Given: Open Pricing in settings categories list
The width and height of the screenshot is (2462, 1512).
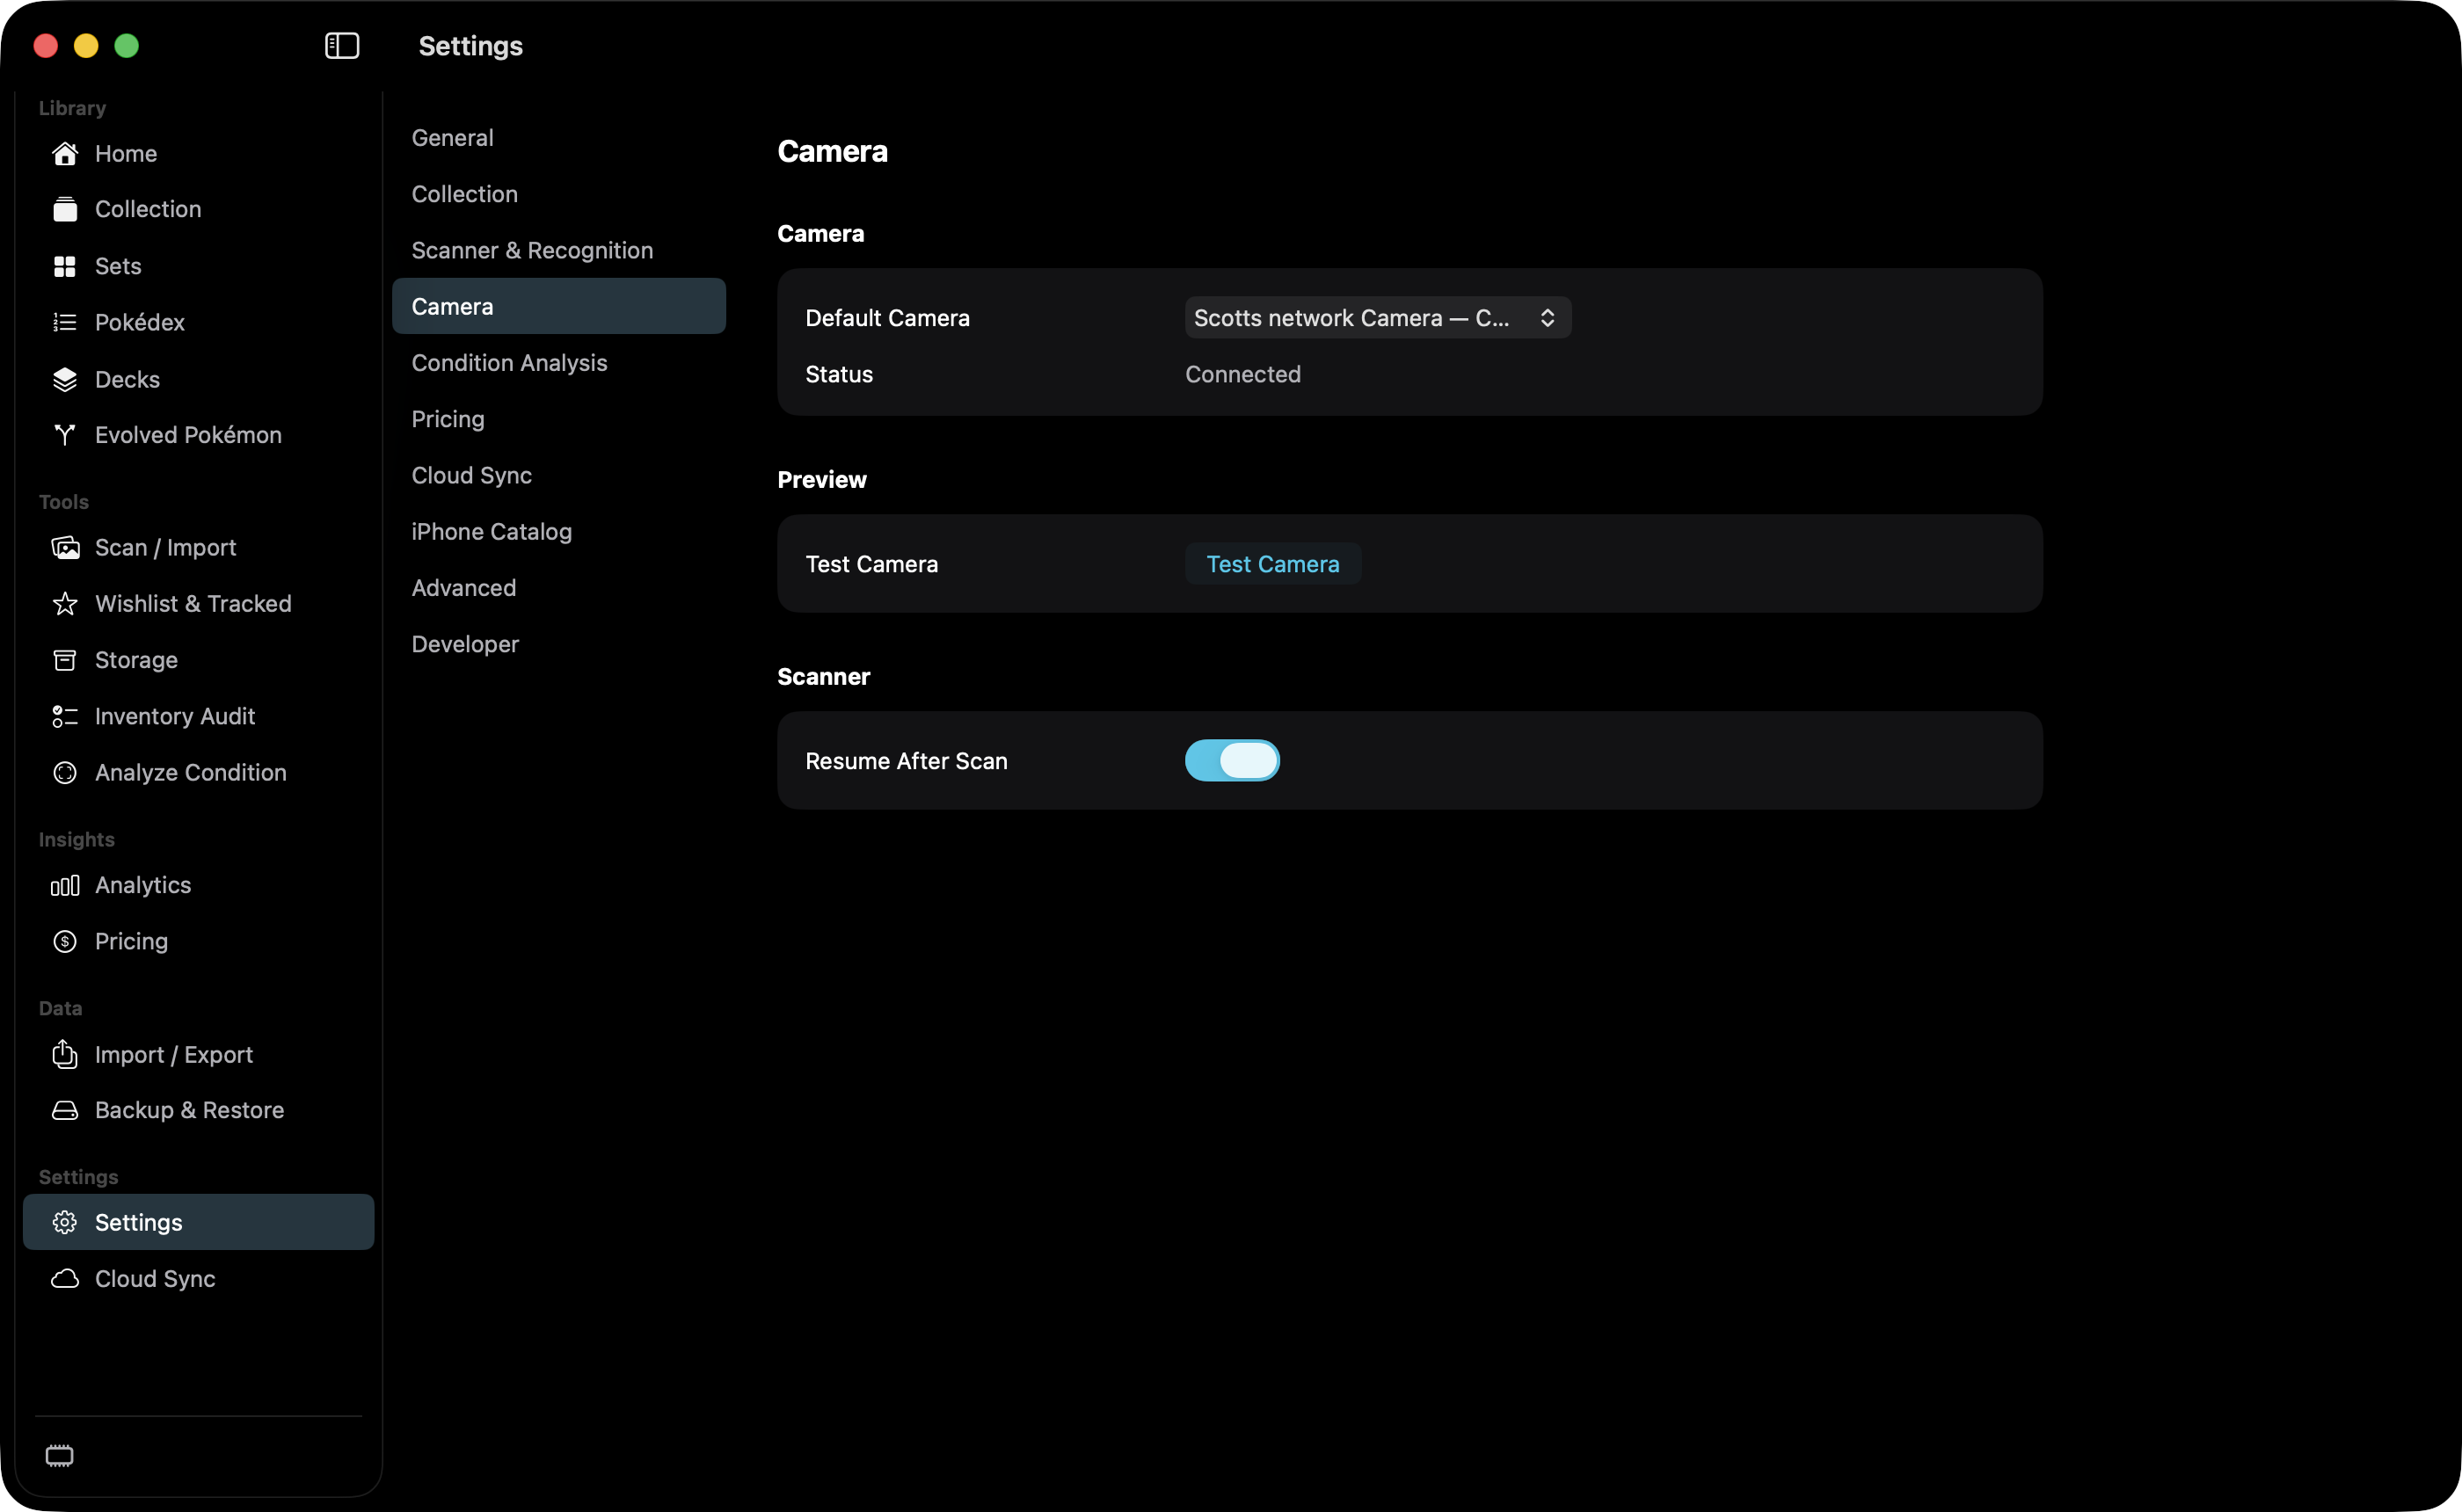Looking at the screenshot, I should [559, 419].
